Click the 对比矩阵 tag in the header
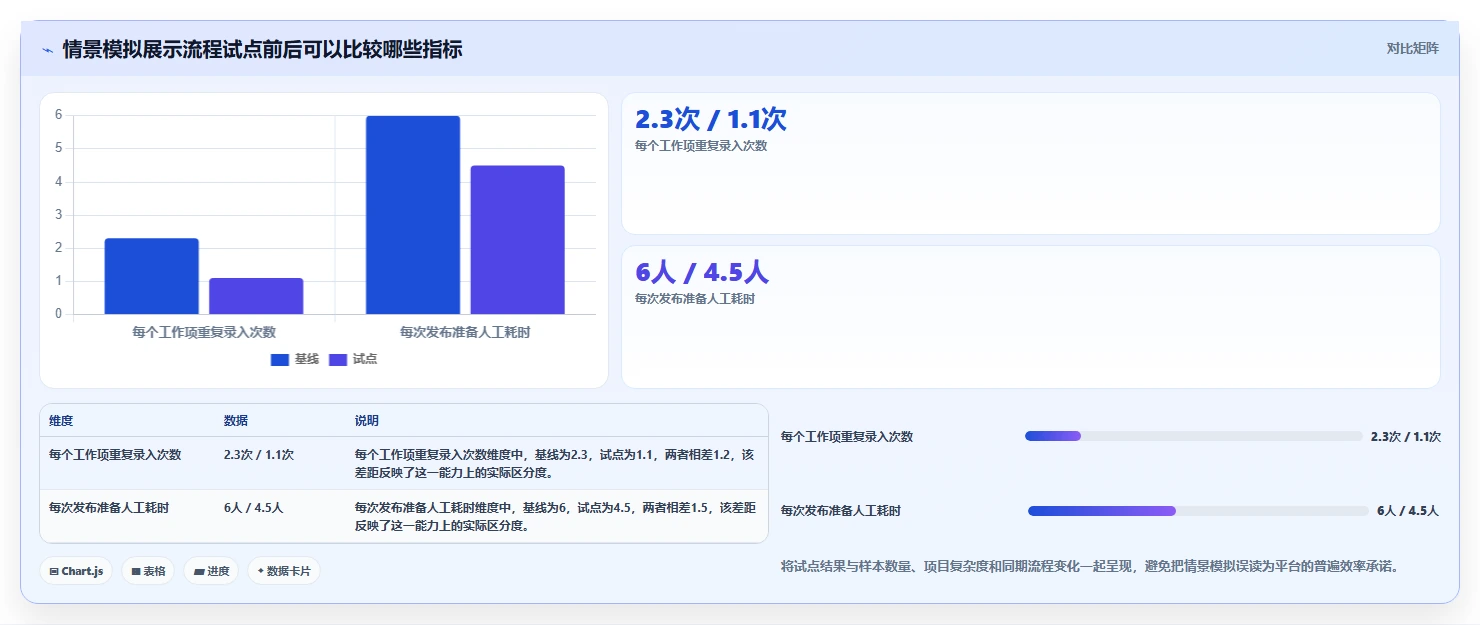This screenshot has height=625, width=1480. 1413,49
